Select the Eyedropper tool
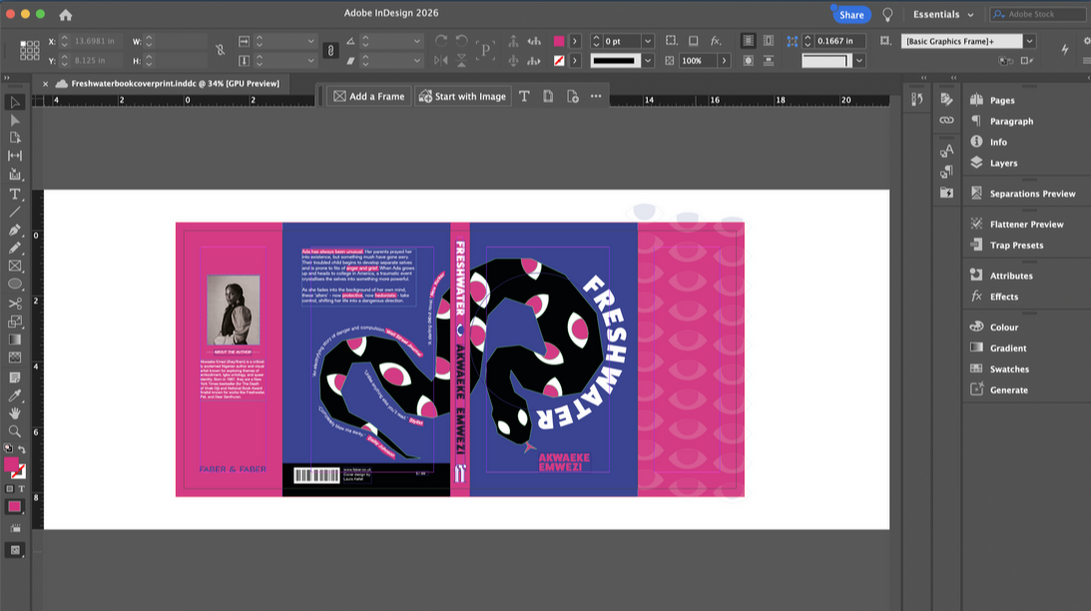Image resolution: width=1091 pixels, height=611 pixels. click(15, 395)
